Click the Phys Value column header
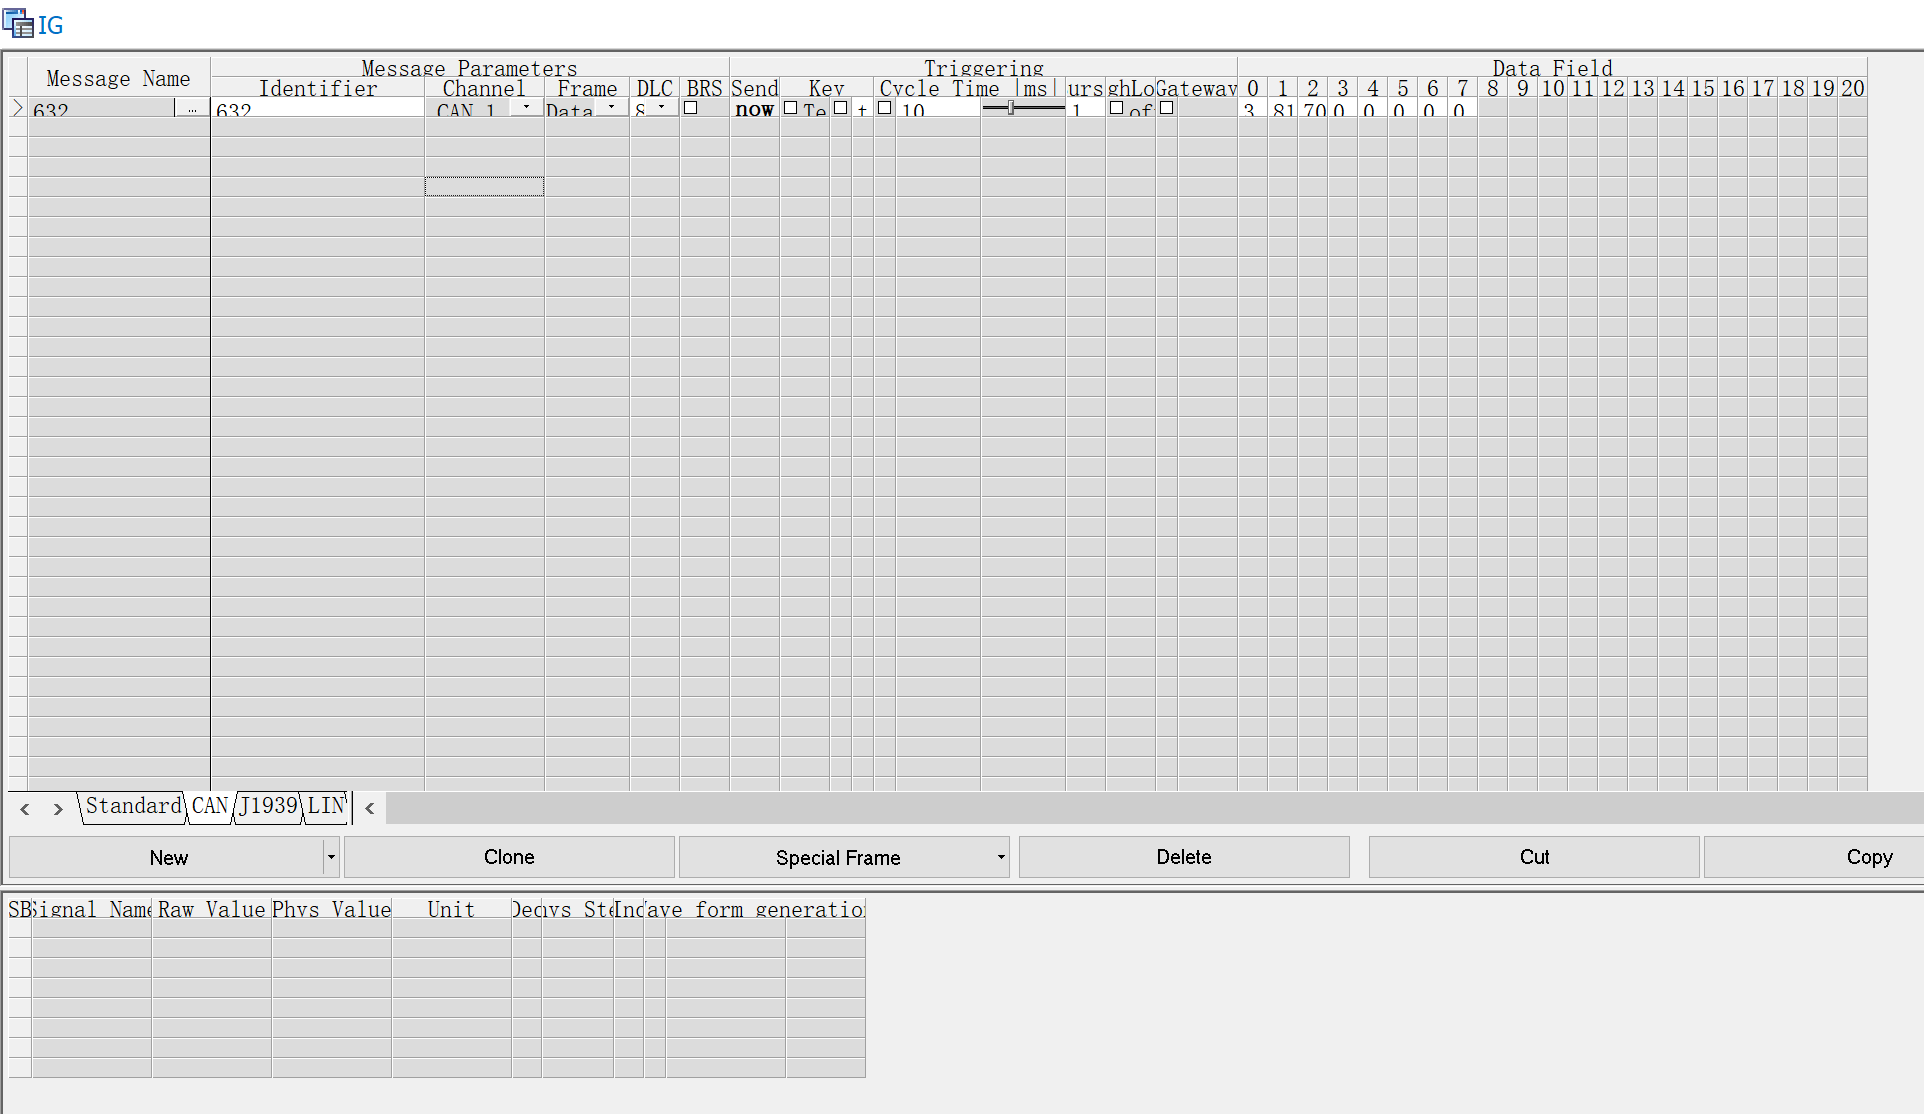The width and height of the screenshot is (1924, 1114). click(331, 909)
